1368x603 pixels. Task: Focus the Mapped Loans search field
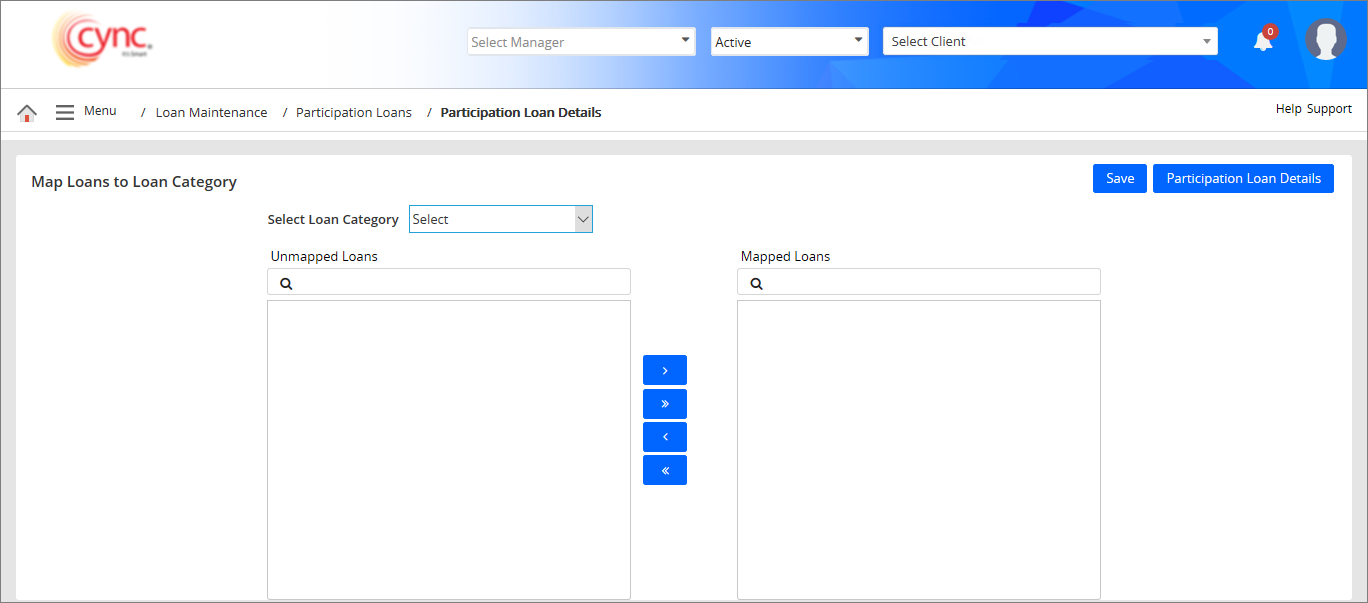pos(930,283)
